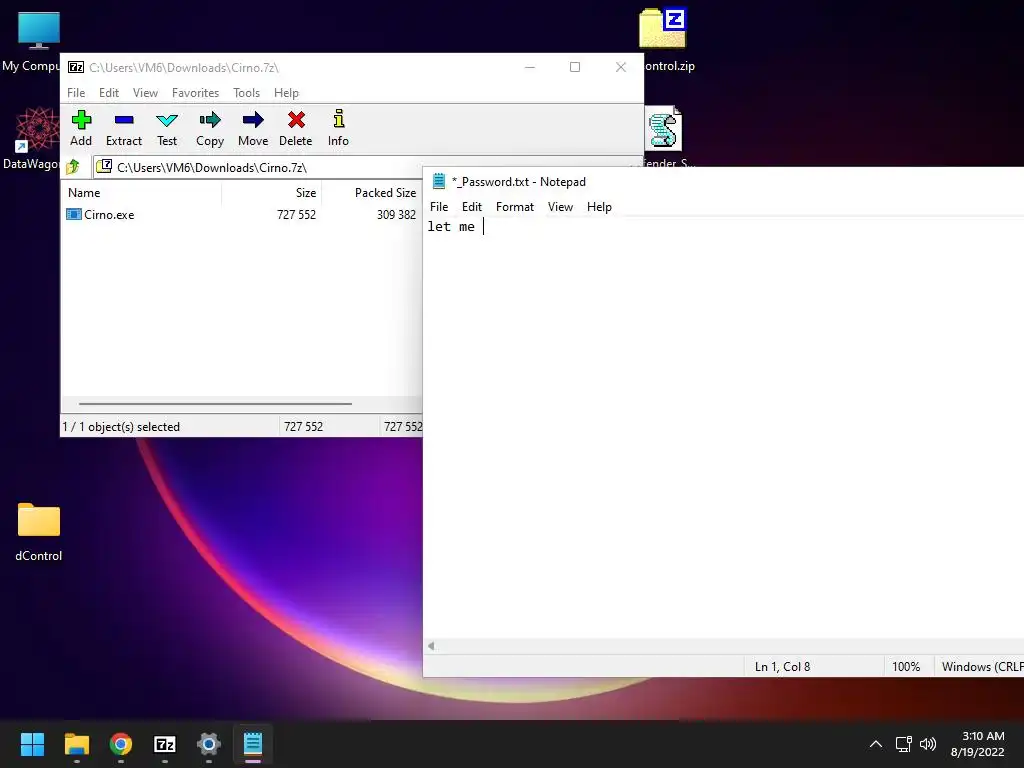1024x768 pixels.
Task: Open the File menu in 7-Zip
Action: (x=76, y=93)
